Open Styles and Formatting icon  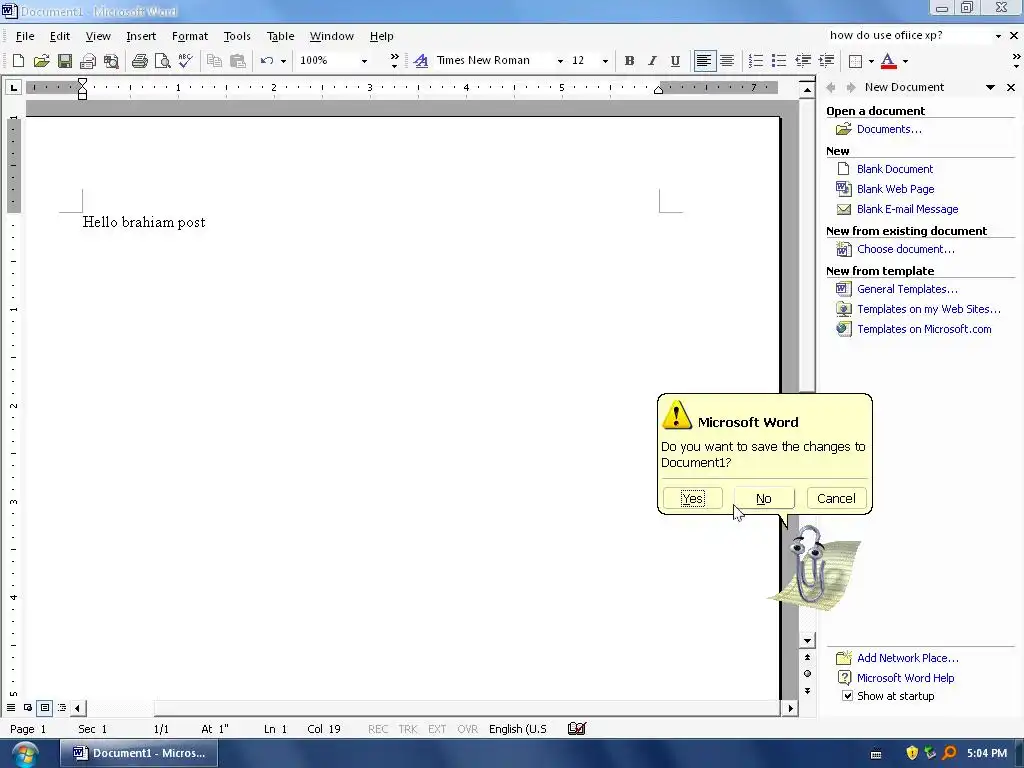click(421, 61)
